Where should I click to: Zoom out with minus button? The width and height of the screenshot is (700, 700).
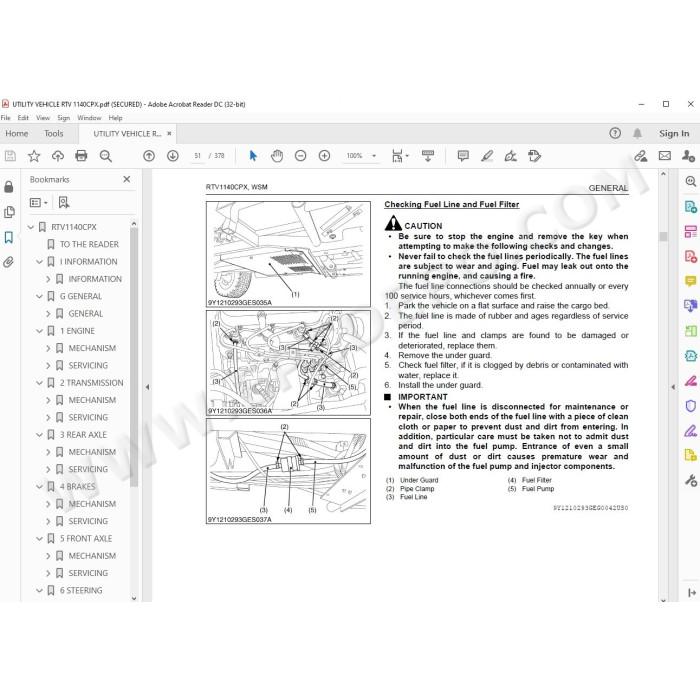coord(300,156)
